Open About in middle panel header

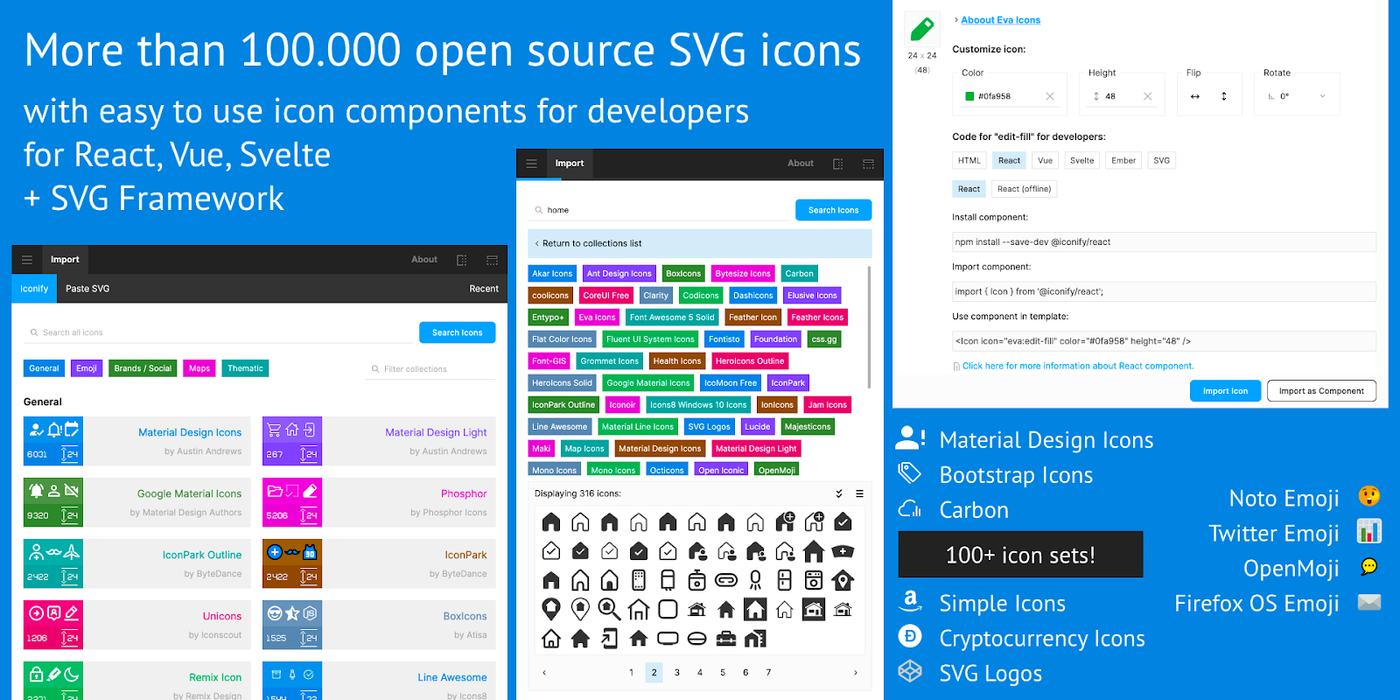(800, 164)
